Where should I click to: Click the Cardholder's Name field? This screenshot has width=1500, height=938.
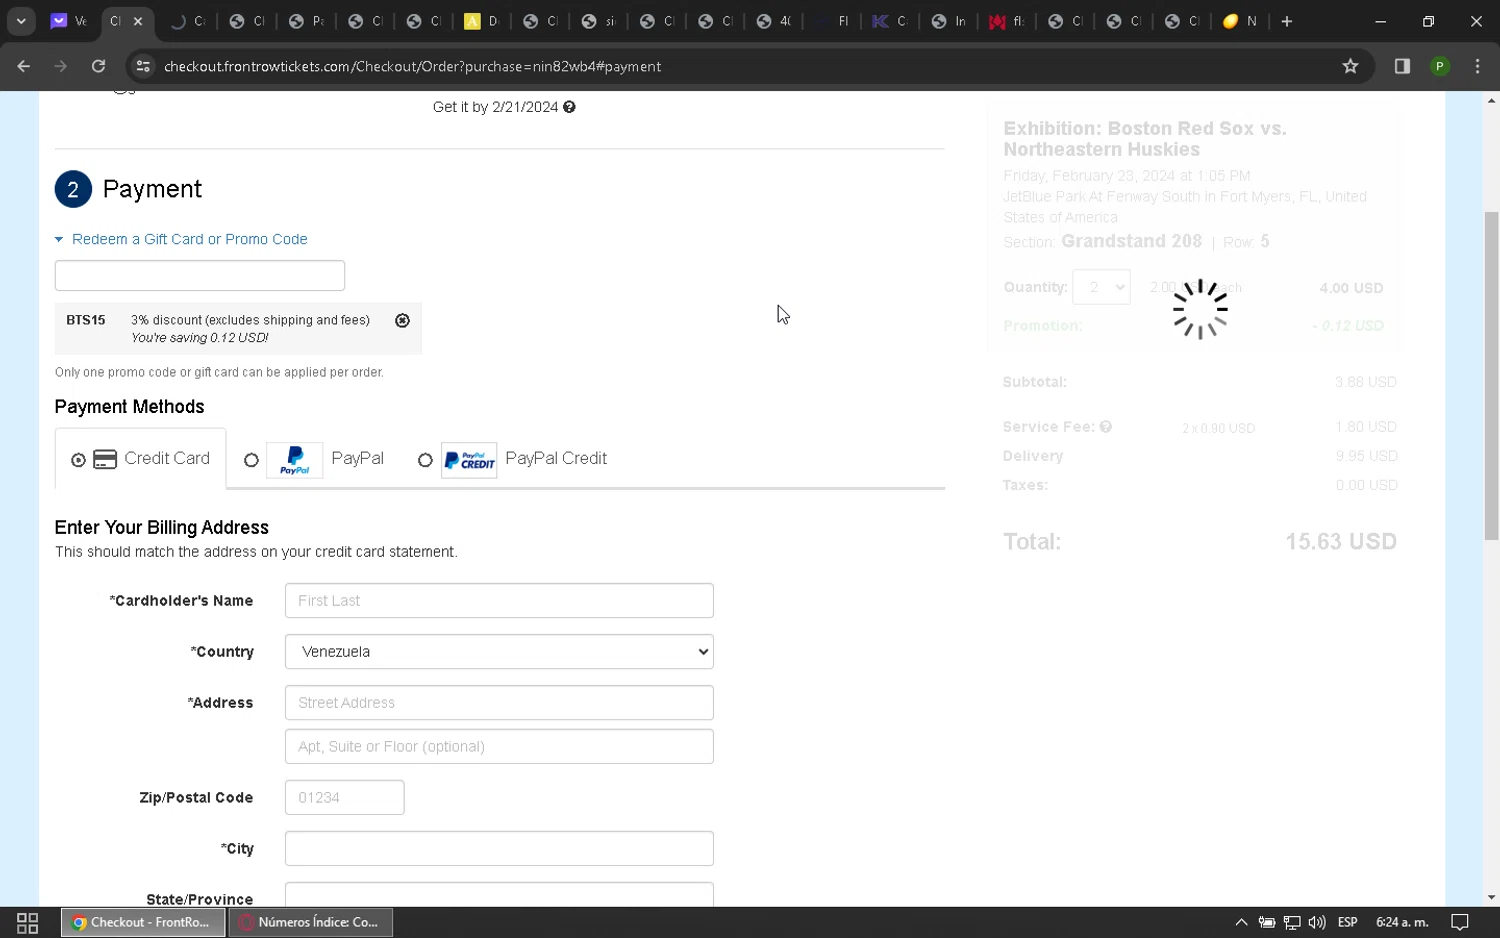coord(499,601)
